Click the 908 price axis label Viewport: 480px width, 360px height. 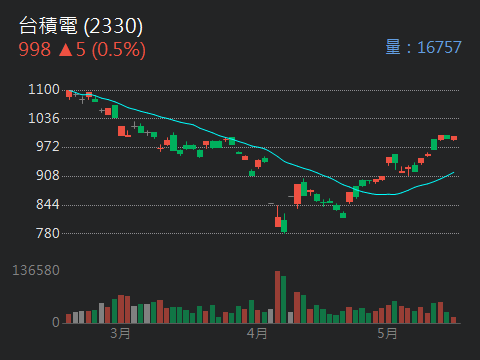48,176
